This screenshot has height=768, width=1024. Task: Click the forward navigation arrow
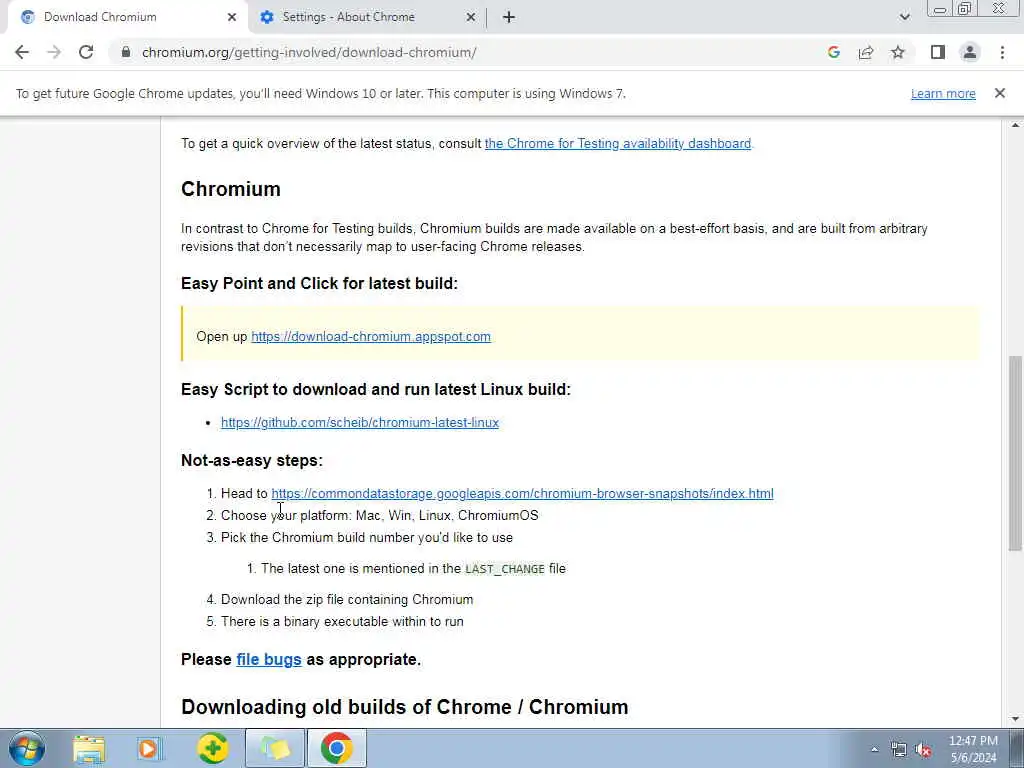click(54, 52)
